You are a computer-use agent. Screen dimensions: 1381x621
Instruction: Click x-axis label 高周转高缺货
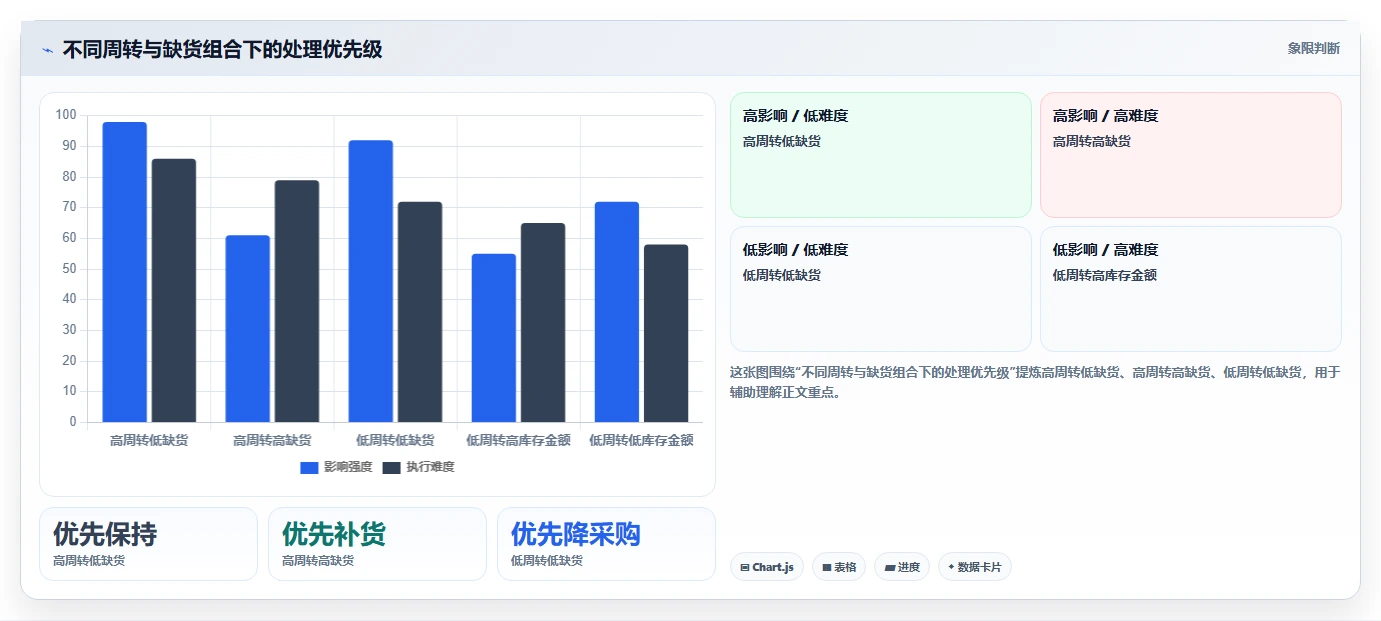point(272,440)
